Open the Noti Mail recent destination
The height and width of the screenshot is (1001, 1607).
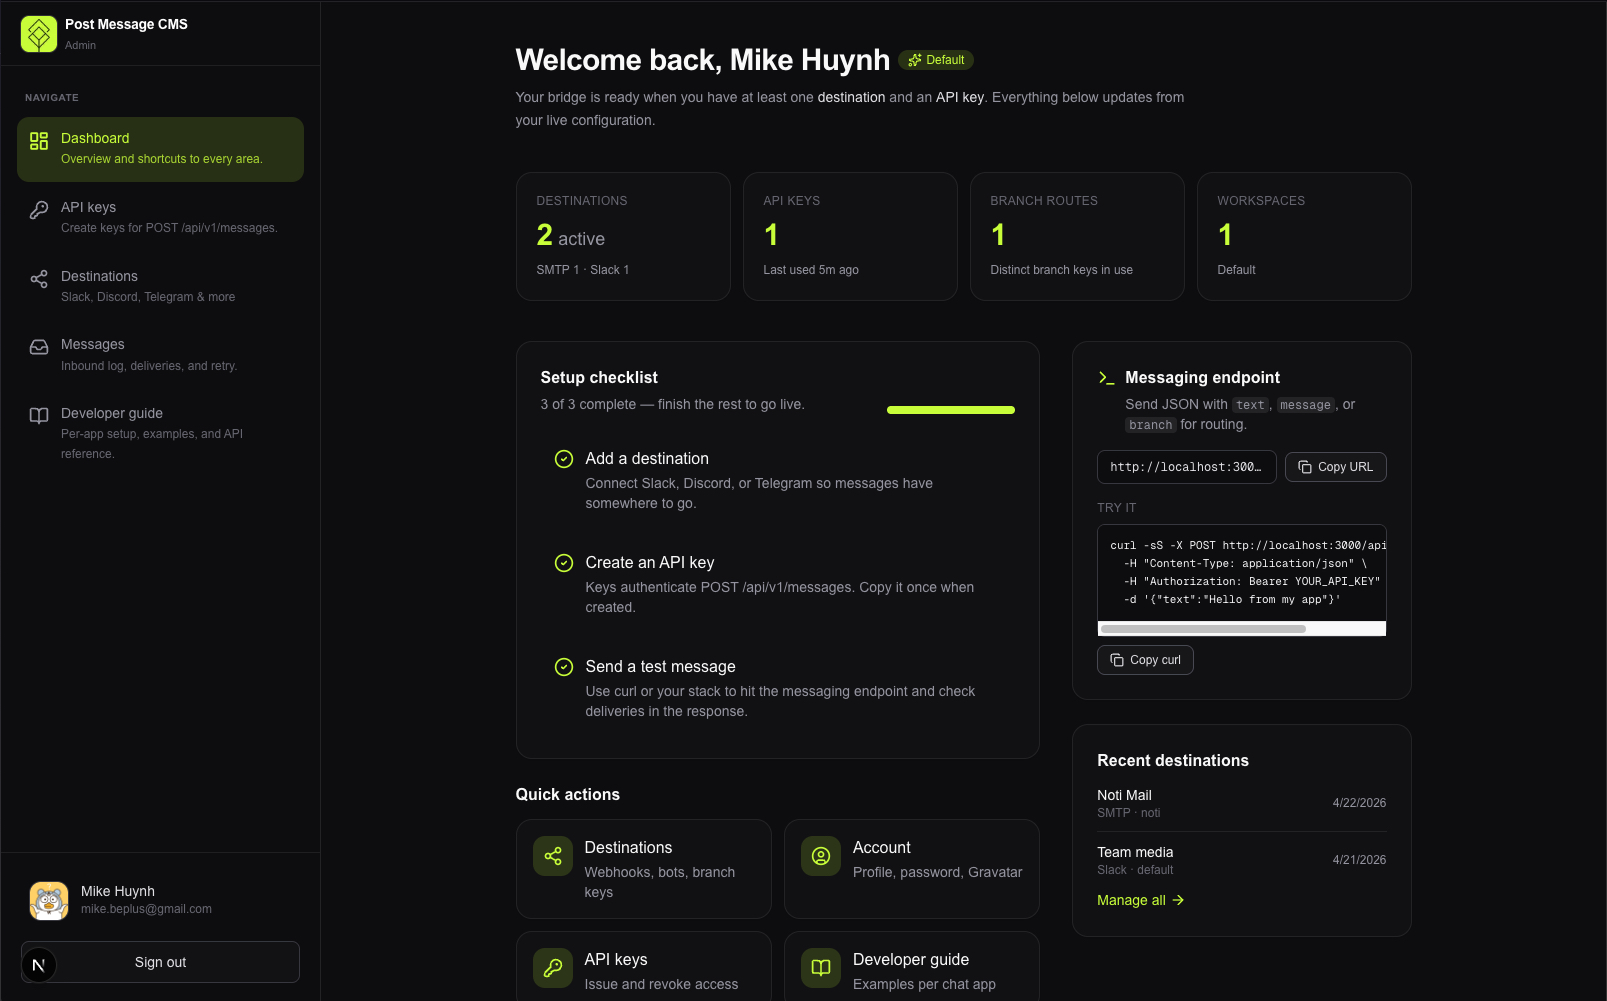pos(1242,803)
